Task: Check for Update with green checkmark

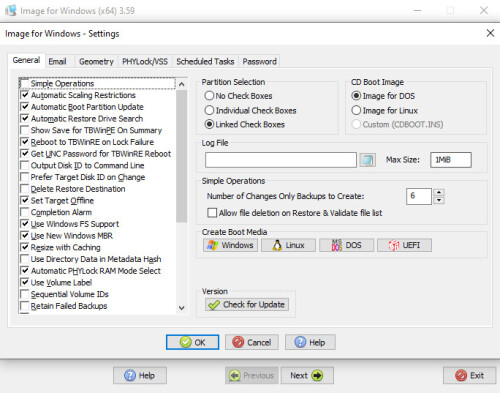Action: click(x=247, y=304)
